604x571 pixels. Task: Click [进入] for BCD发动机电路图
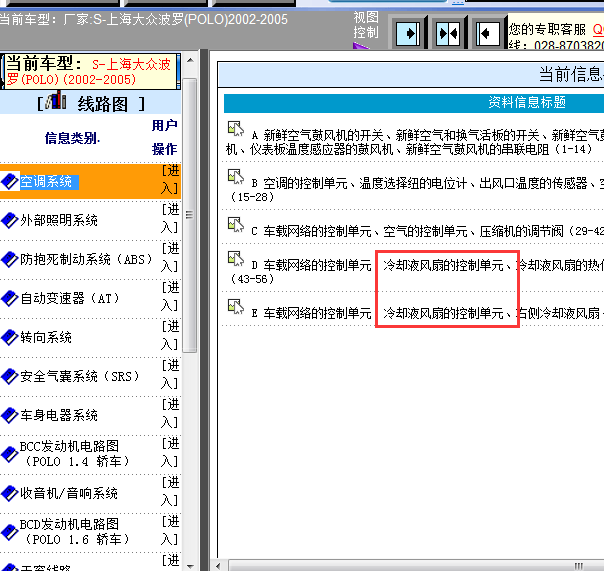point(170,531)
